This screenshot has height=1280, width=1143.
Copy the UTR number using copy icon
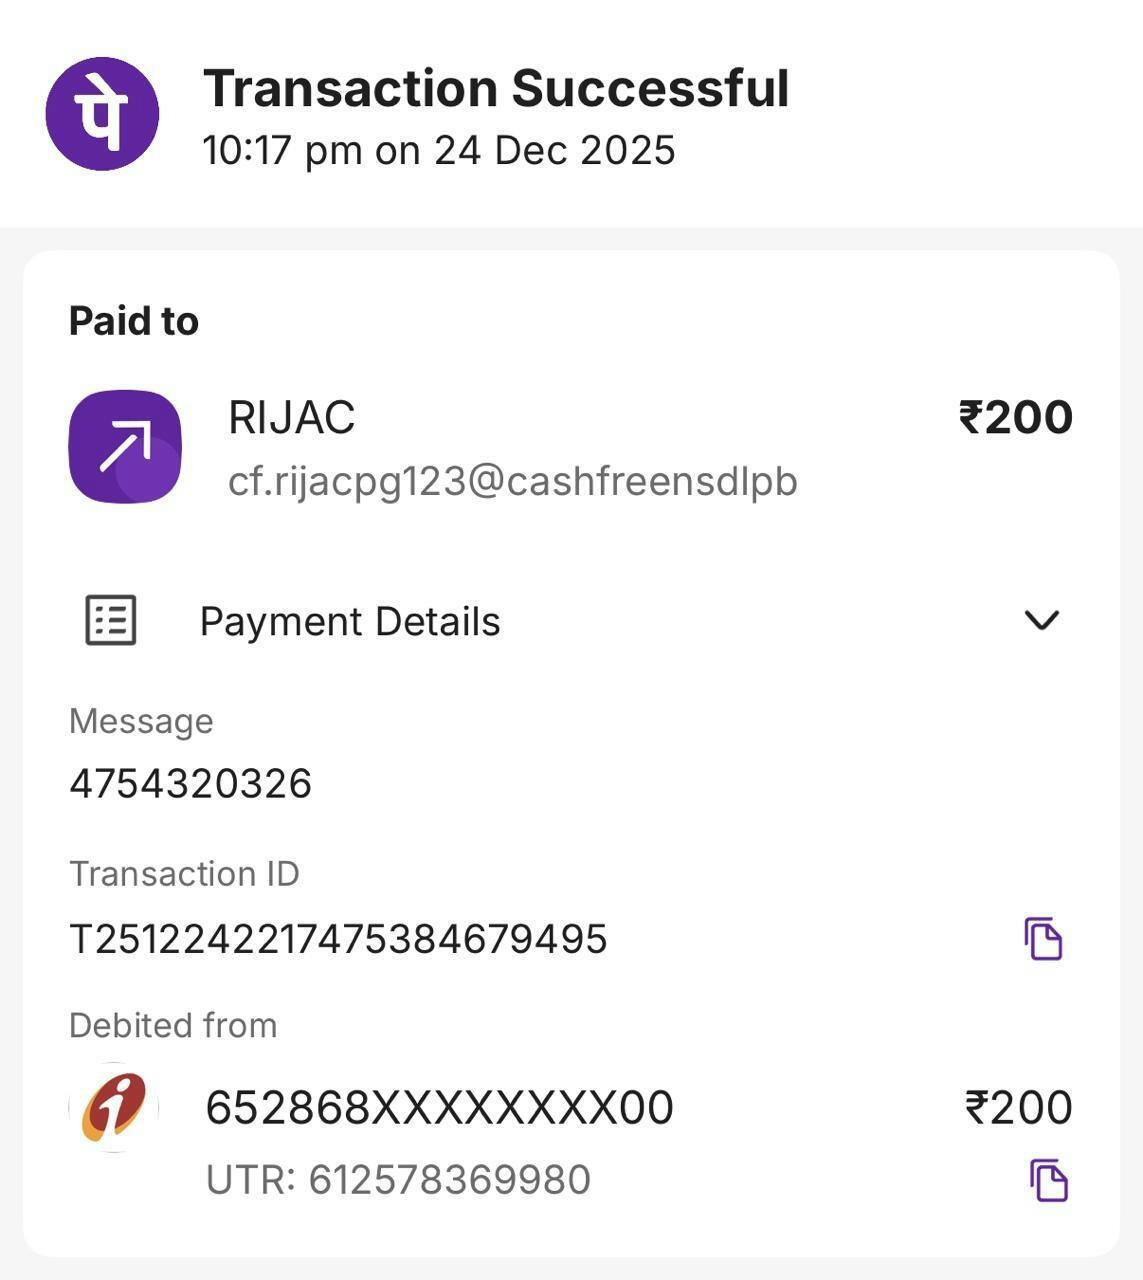click(1048, 1180)
